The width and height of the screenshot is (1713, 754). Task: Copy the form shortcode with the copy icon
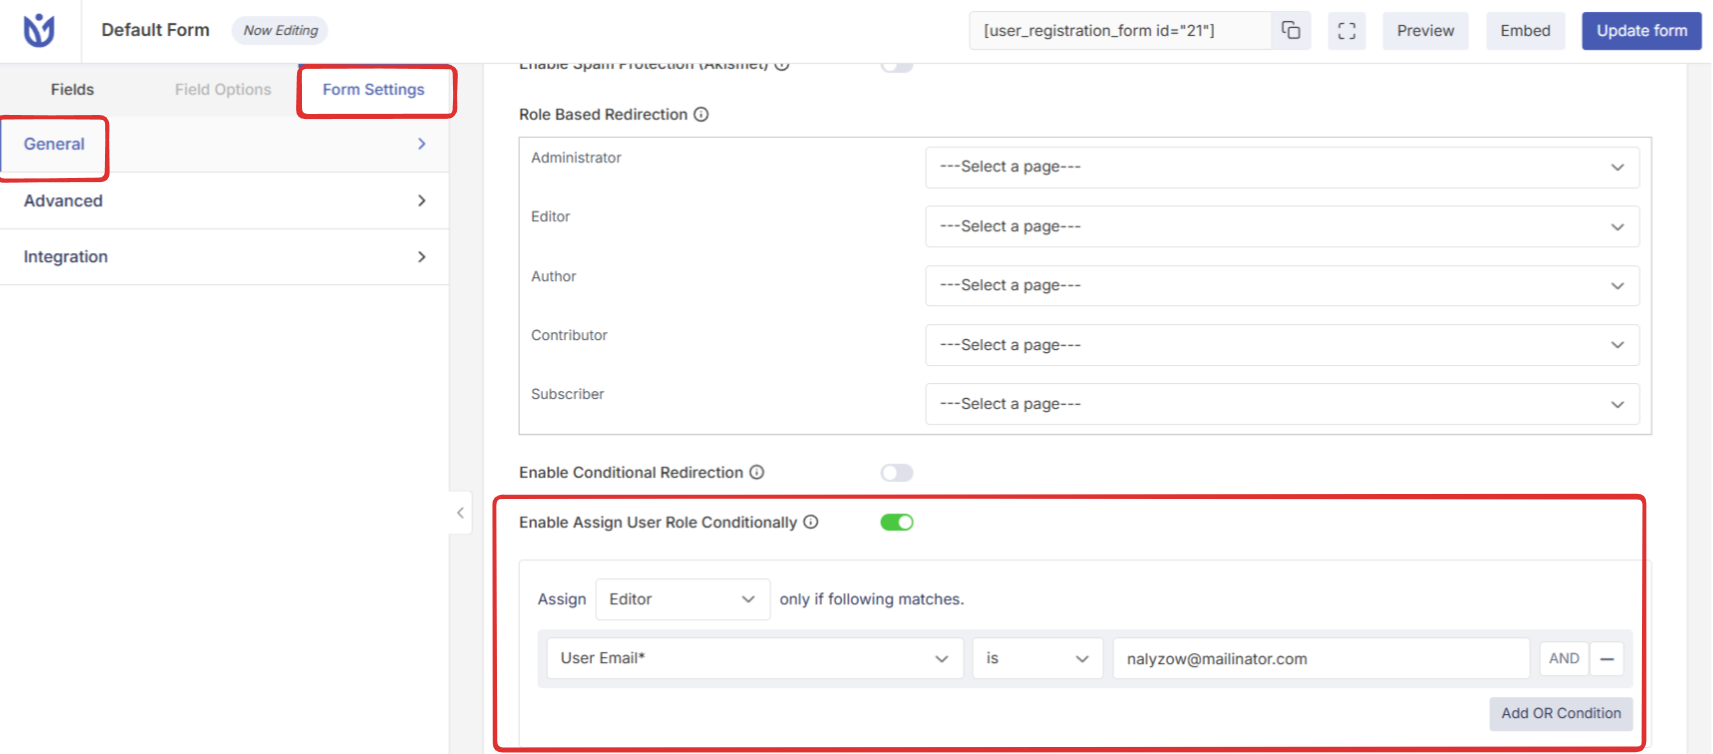pos(1291,31)
